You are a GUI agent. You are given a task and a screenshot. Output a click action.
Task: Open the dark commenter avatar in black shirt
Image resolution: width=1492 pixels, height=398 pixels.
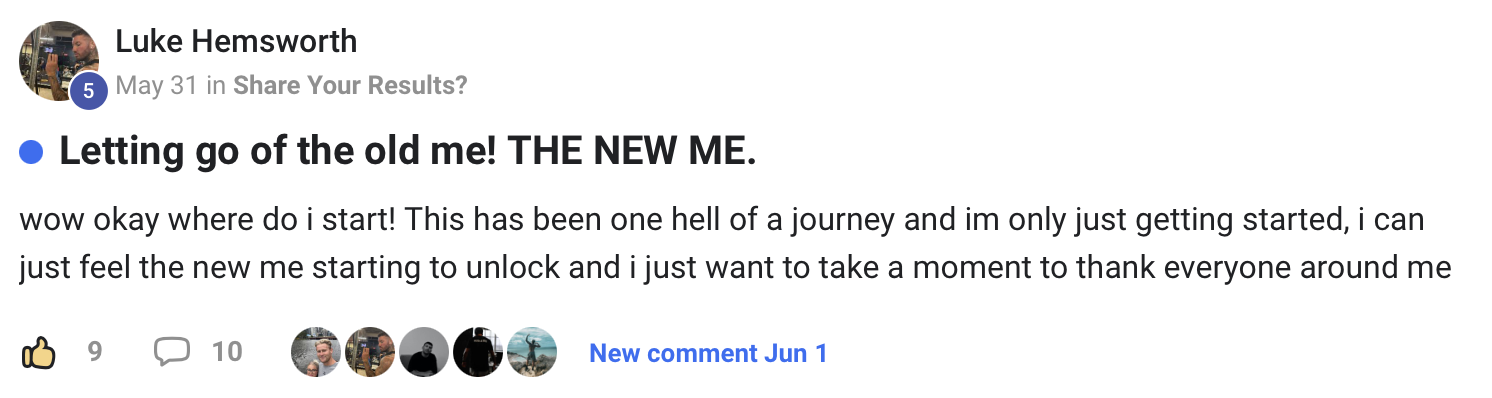pyautogui.click(x=477, y=352)
